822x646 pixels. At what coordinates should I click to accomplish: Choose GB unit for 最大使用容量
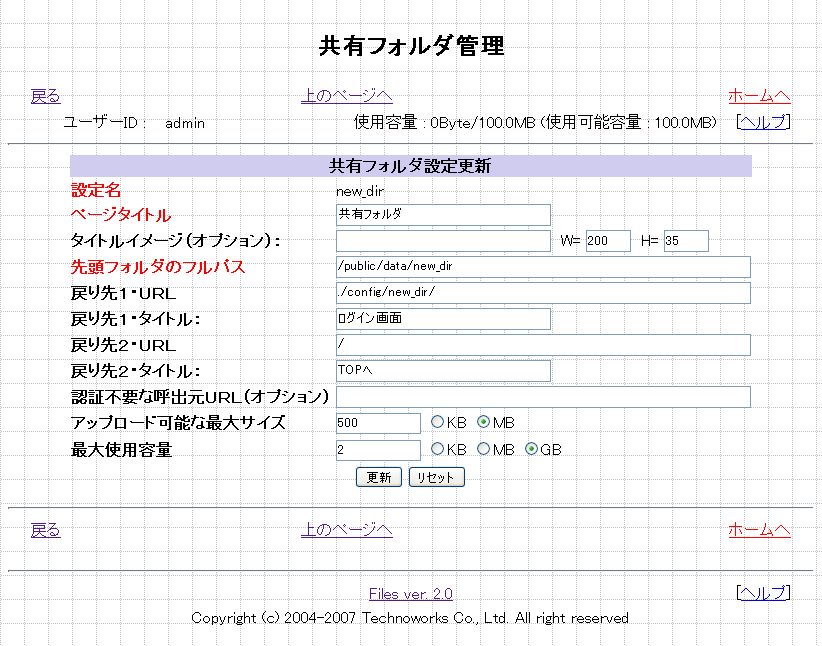pos(531,450)
